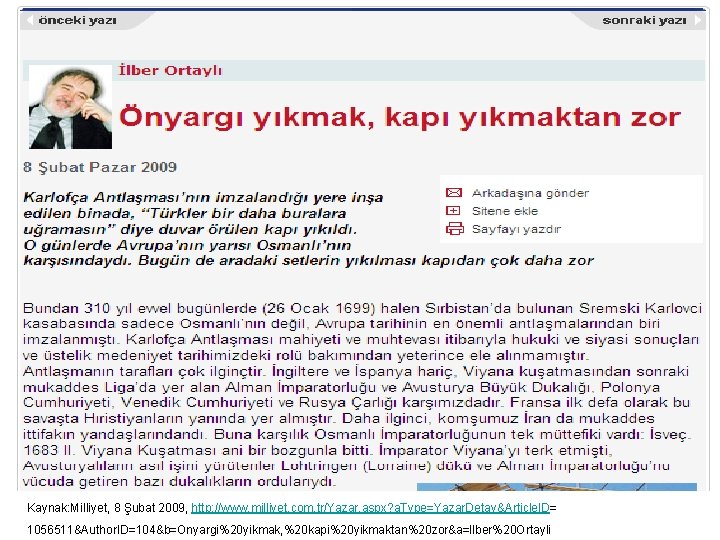Click the text Kaynak:Milliyet, 8 Şubat 2009

click(107, 508)
